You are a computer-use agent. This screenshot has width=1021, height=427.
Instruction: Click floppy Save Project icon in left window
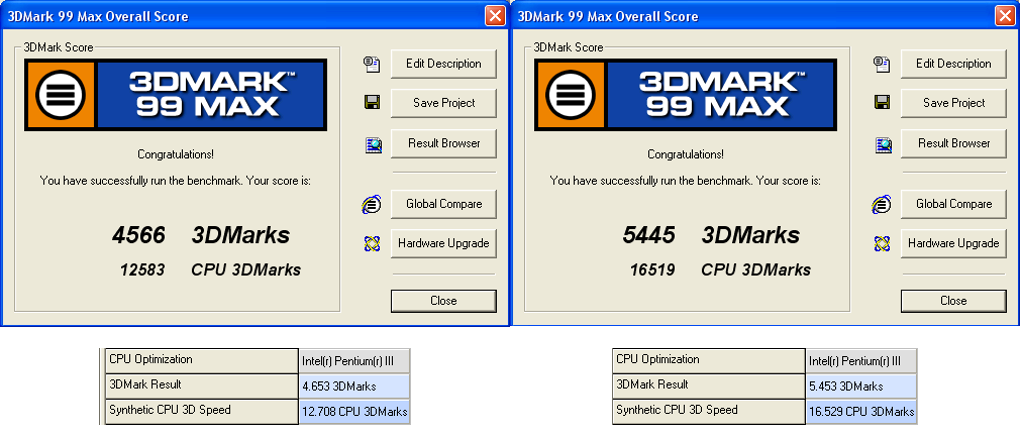click(372, 102)
